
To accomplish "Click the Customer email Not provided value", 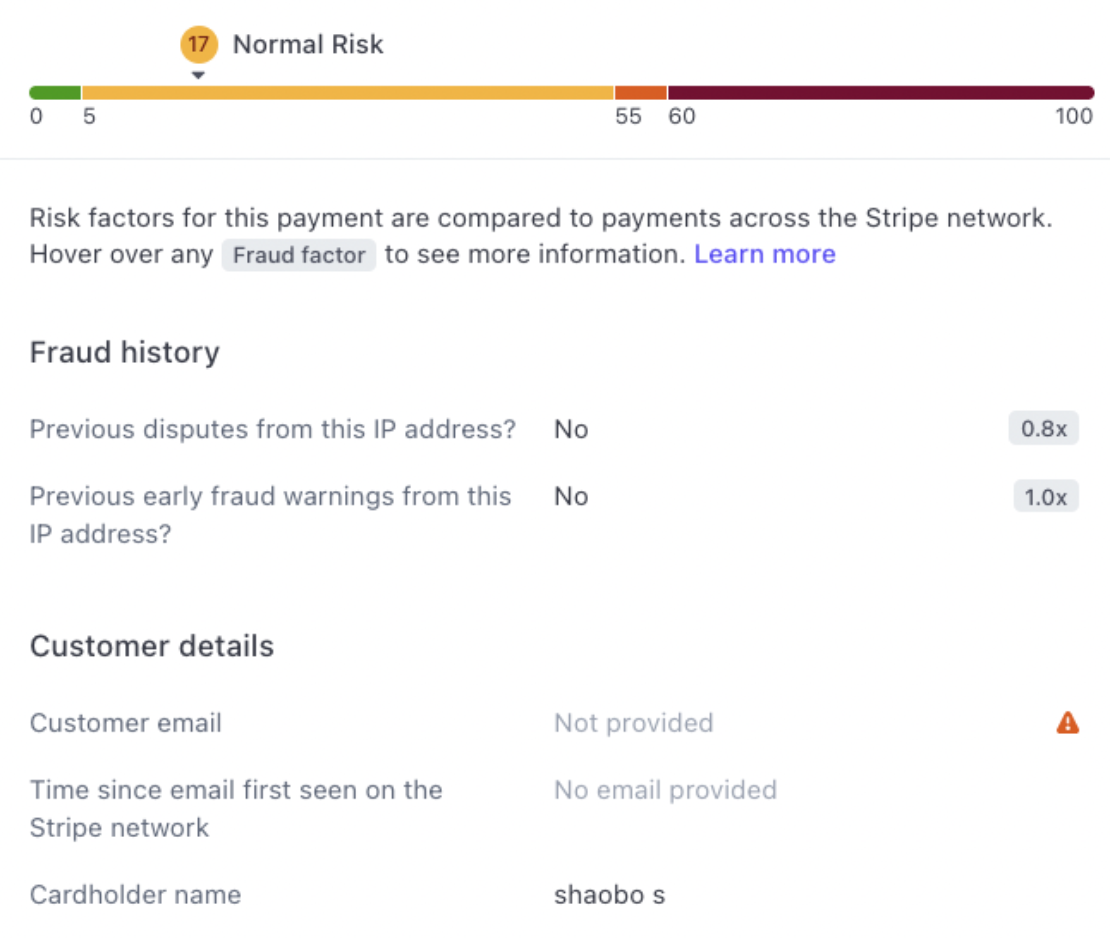I will 634,723.
